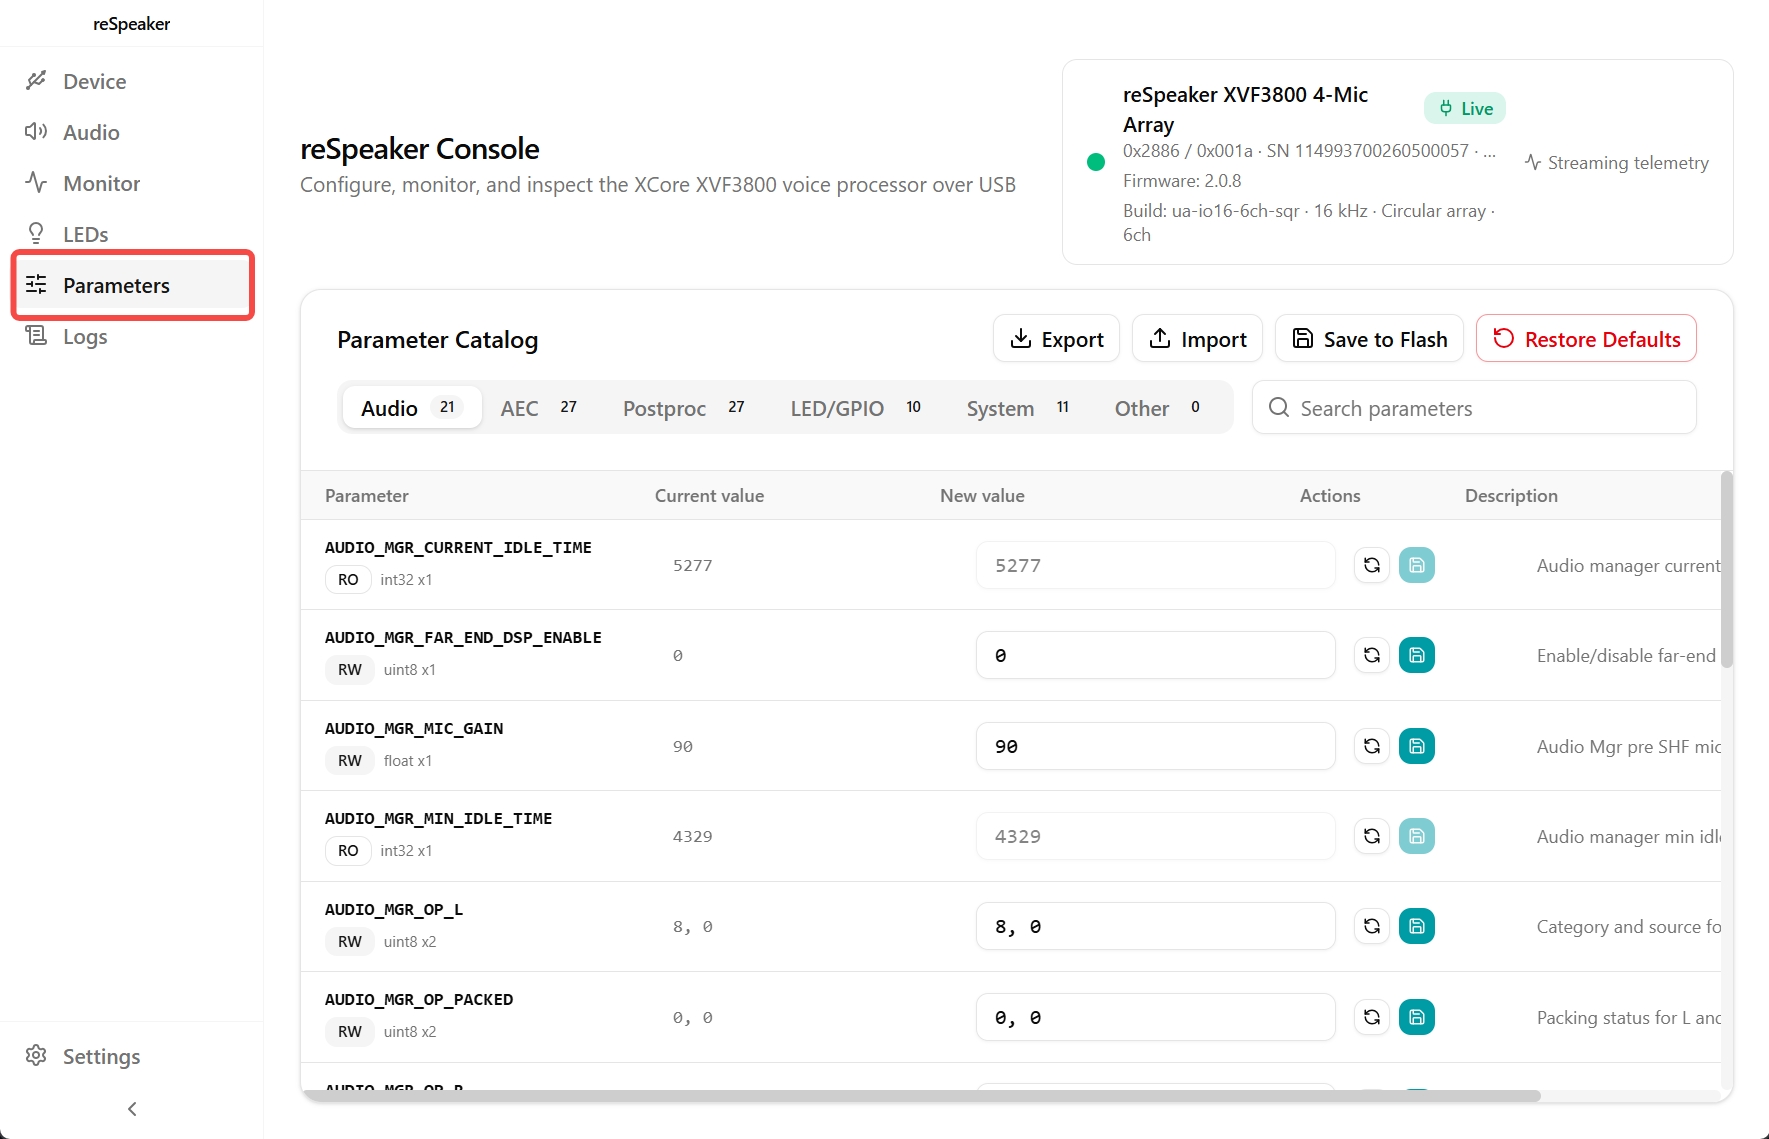Image resolution: width=1769 pixels, height=1139 pixels.
Task: Click the Firmware: 2.0.8 text
Action: point(1182,180)
